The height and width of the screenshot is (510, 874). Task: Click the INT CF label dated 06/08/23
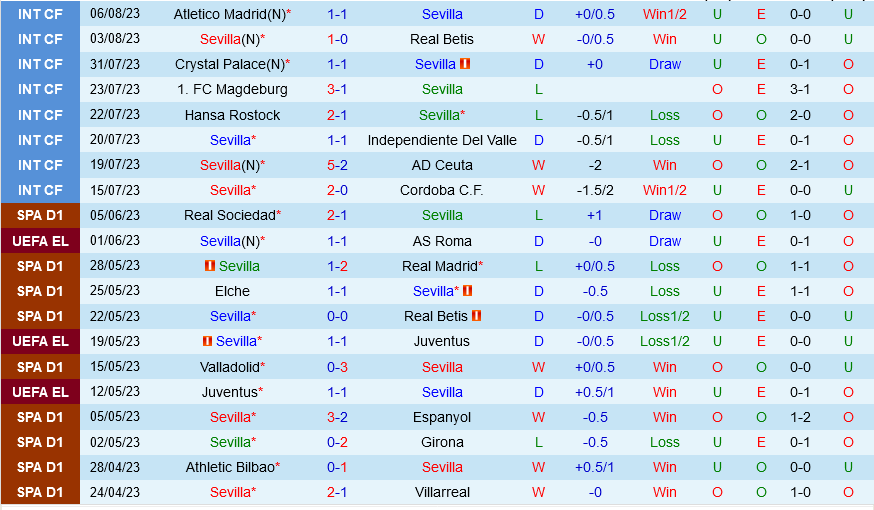pyautogui.click(x=40, y=14)
